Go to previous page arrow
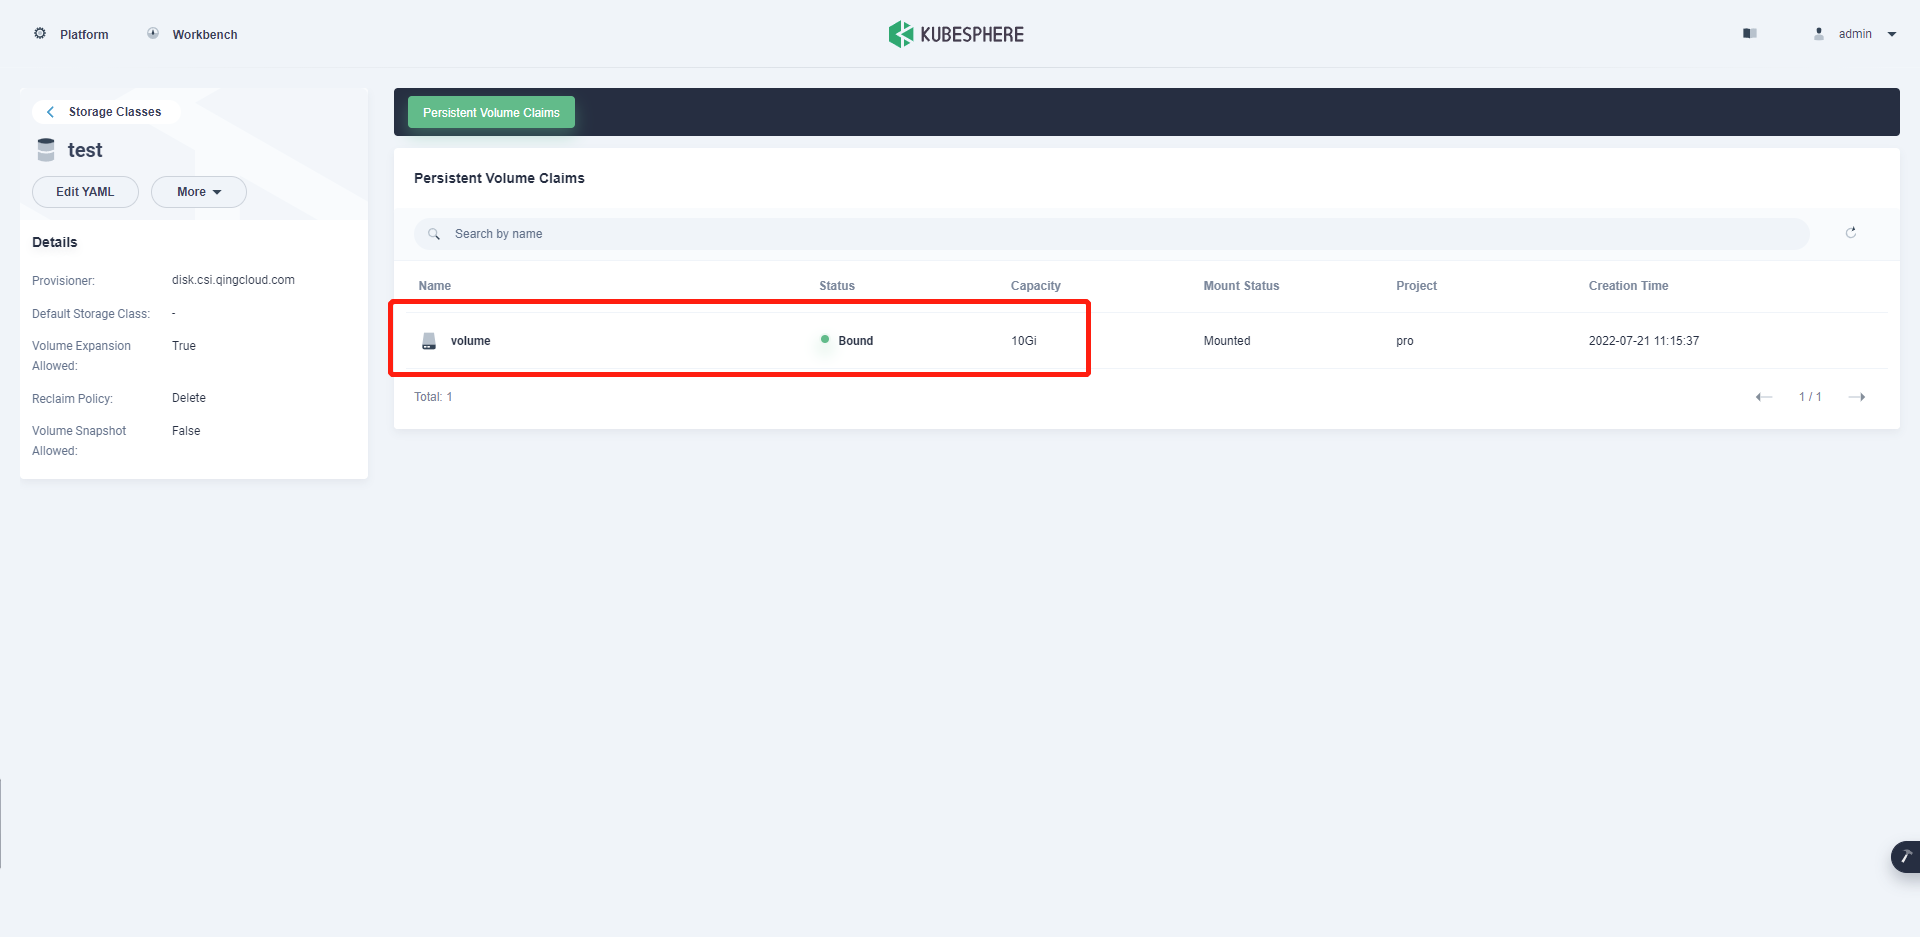 point(1764,397)
